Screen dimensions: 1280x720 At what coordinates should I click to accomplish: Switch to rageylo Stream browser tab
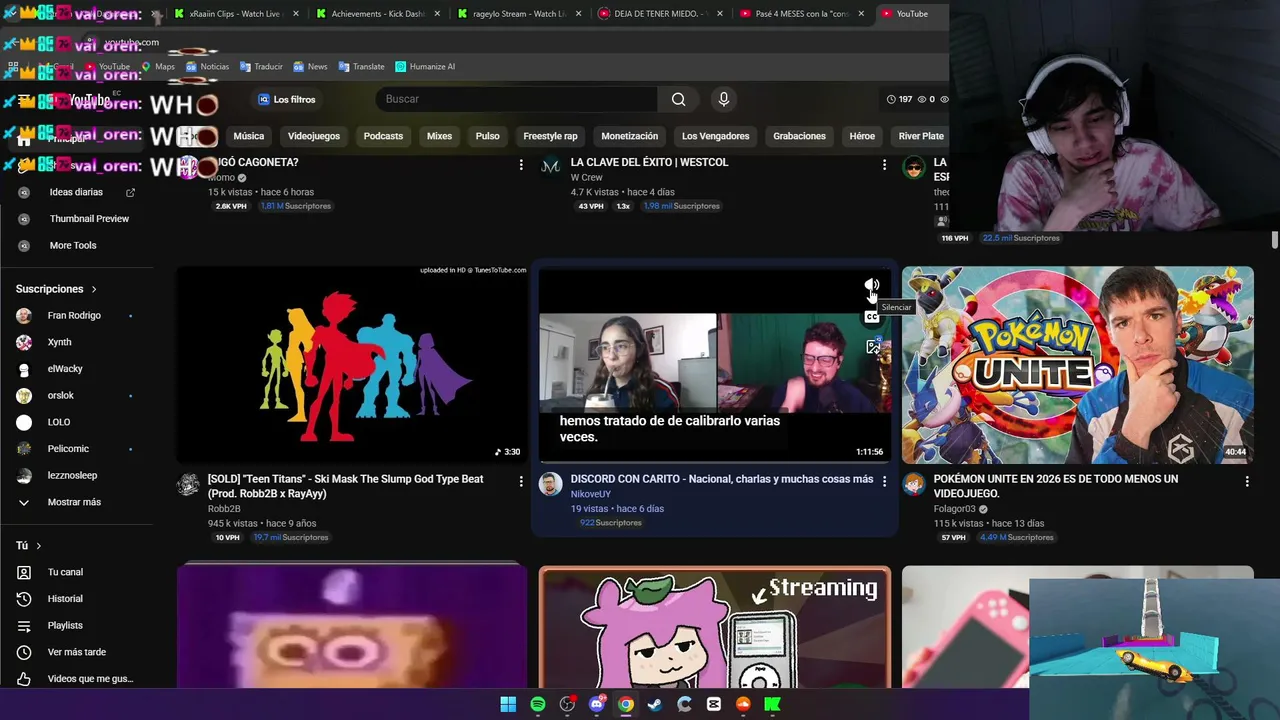[519, 14]
